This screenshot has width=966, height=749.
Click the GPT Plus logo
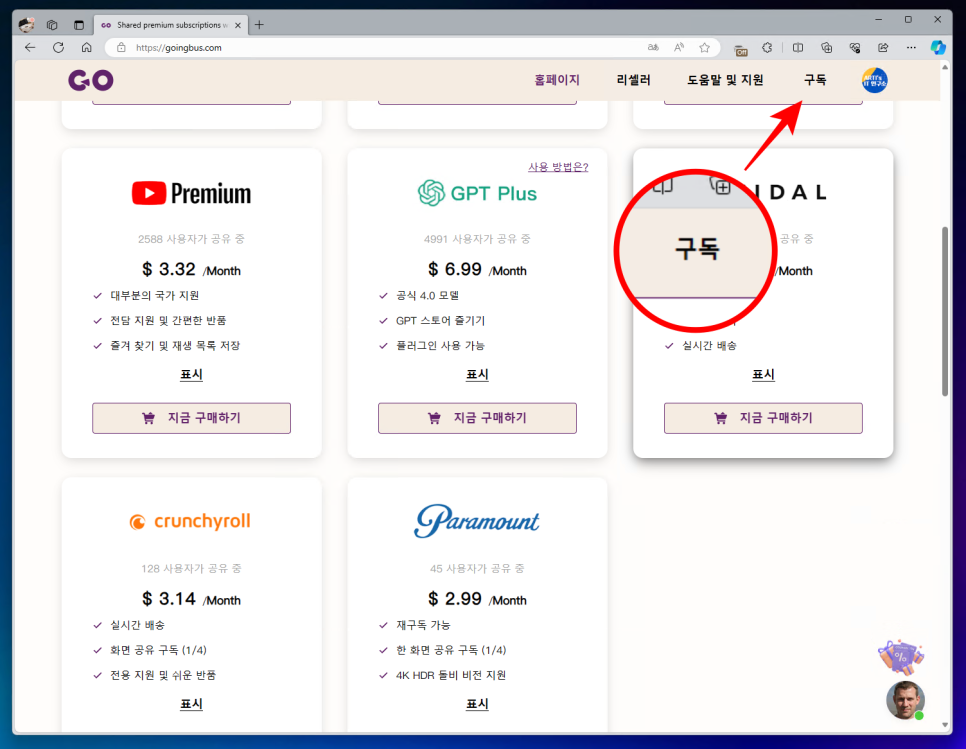pyautogui.click(x=477, y=193)
